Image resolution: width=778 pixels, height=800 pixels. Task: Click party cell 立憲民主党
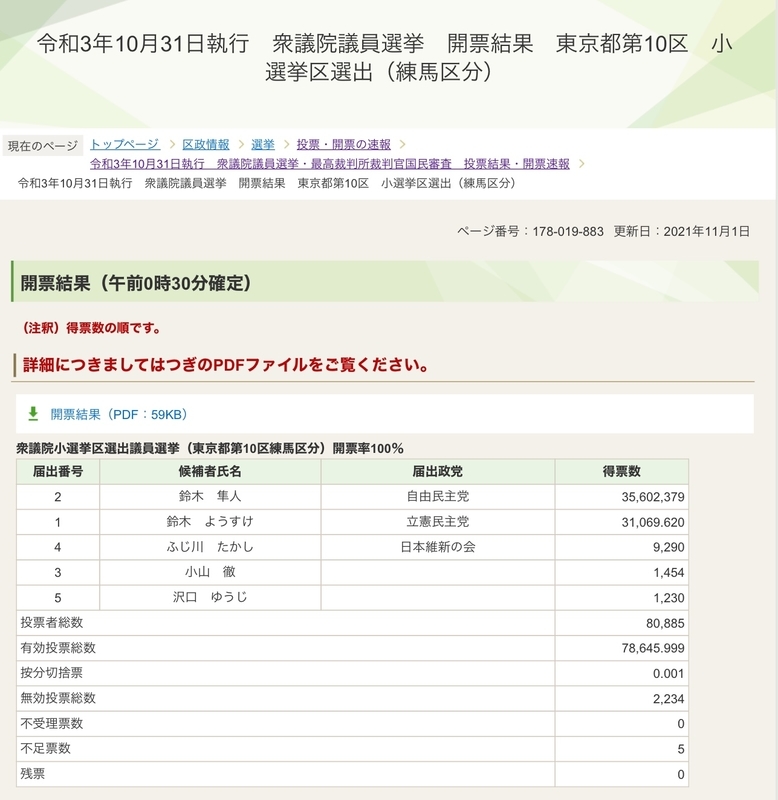[437, 521]
